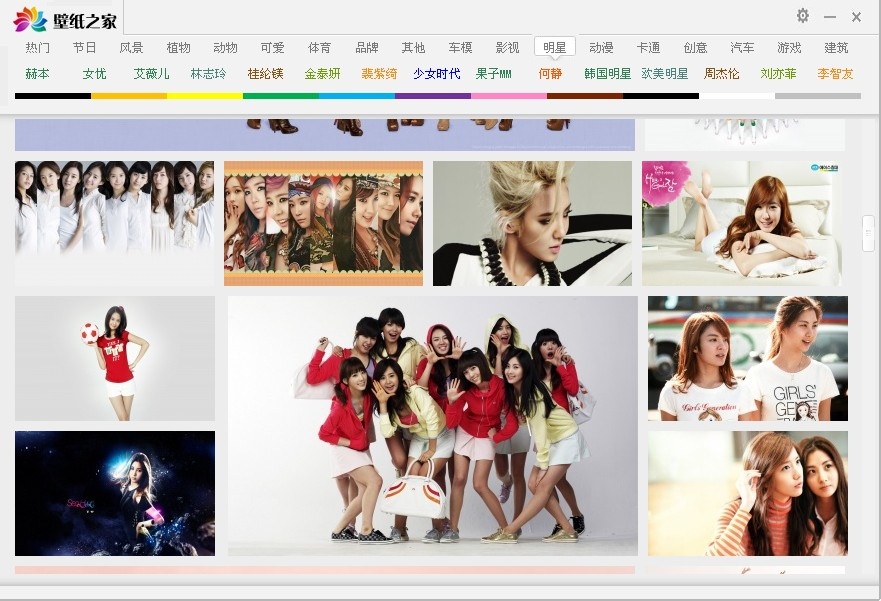
Task: Filter wallpapers by blue color bar
Action: tap(357, 96)
